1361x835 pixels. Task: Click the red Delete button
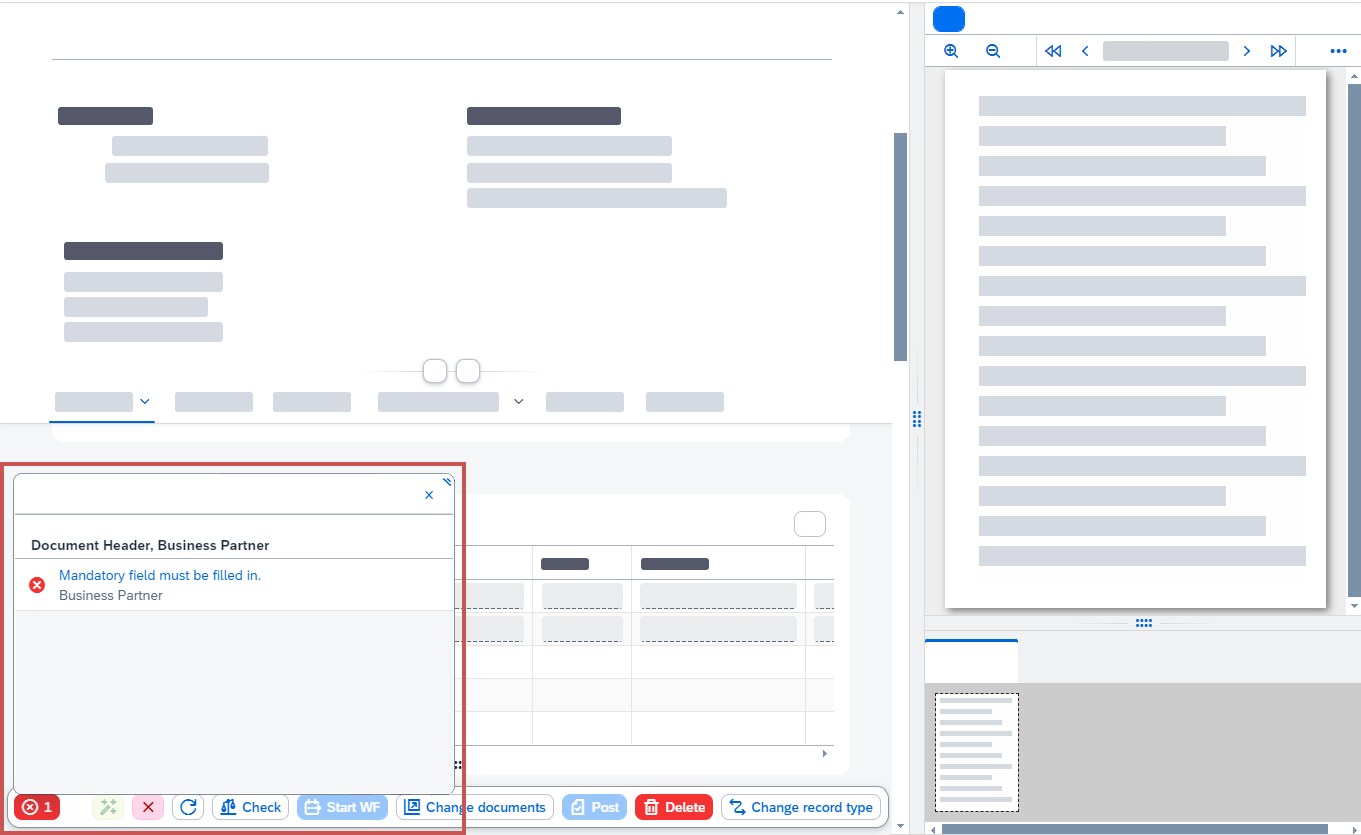tap(674, 807)
